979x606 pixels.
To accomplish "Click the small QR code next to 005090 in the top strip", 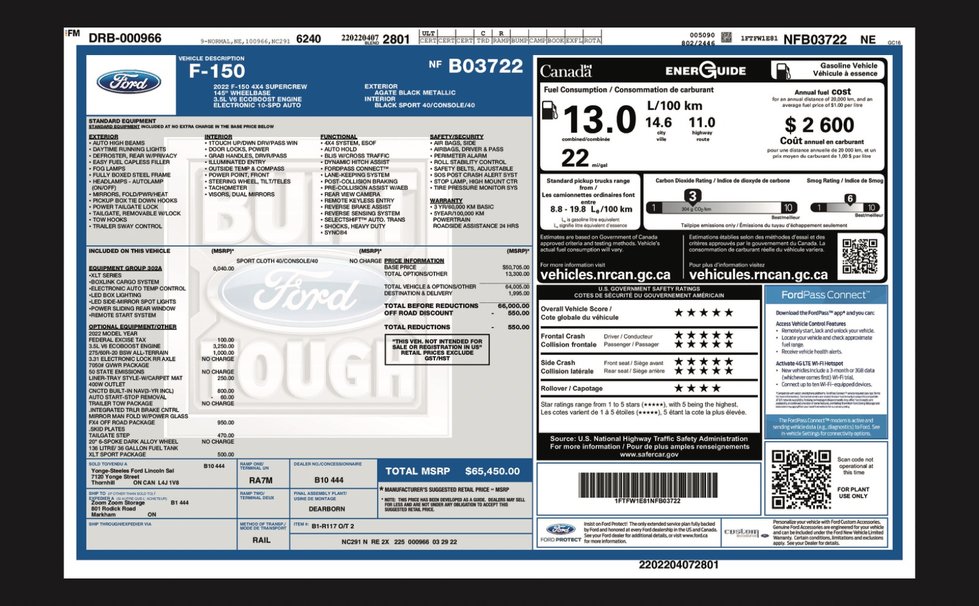I will (x=726, y=37).
